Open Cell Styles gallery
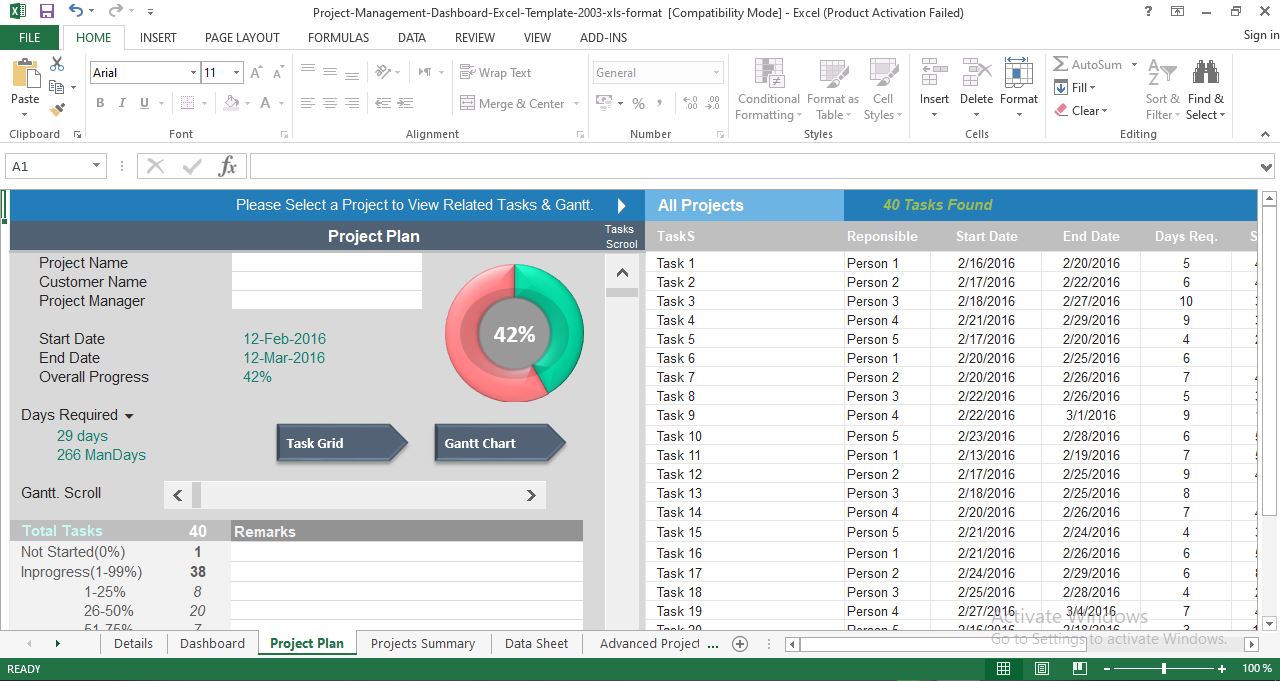Screen dimensions: 1280x681 883,90
